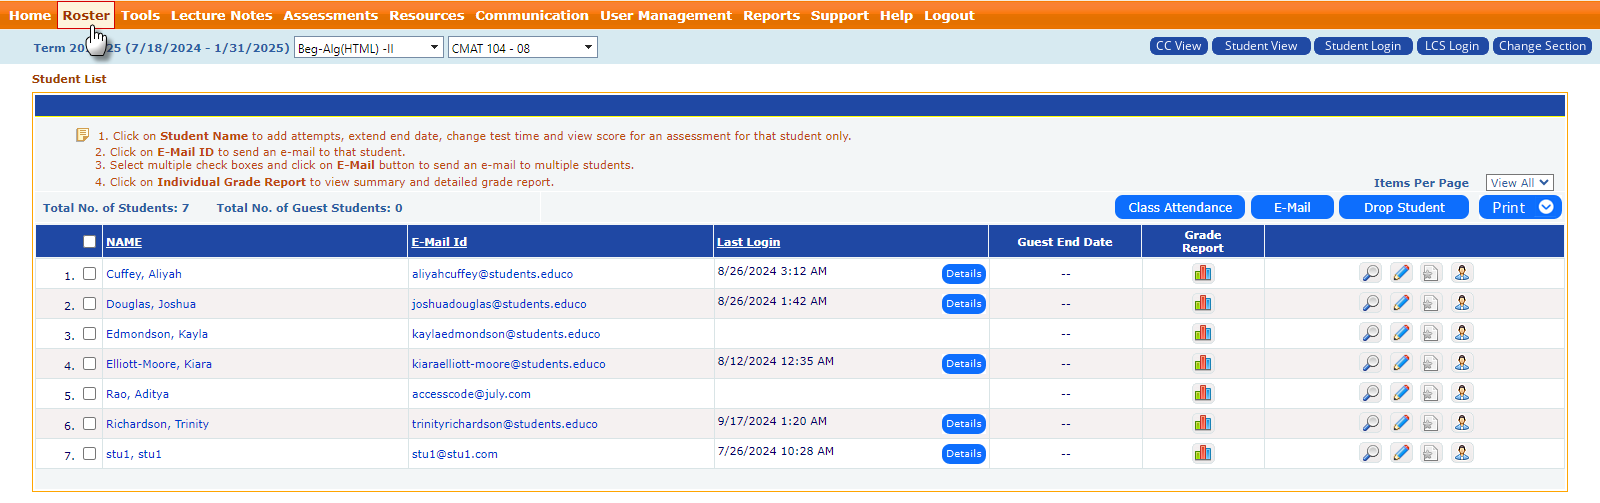Click the Details button for stu1, stu1

click(x=963, y=454)
